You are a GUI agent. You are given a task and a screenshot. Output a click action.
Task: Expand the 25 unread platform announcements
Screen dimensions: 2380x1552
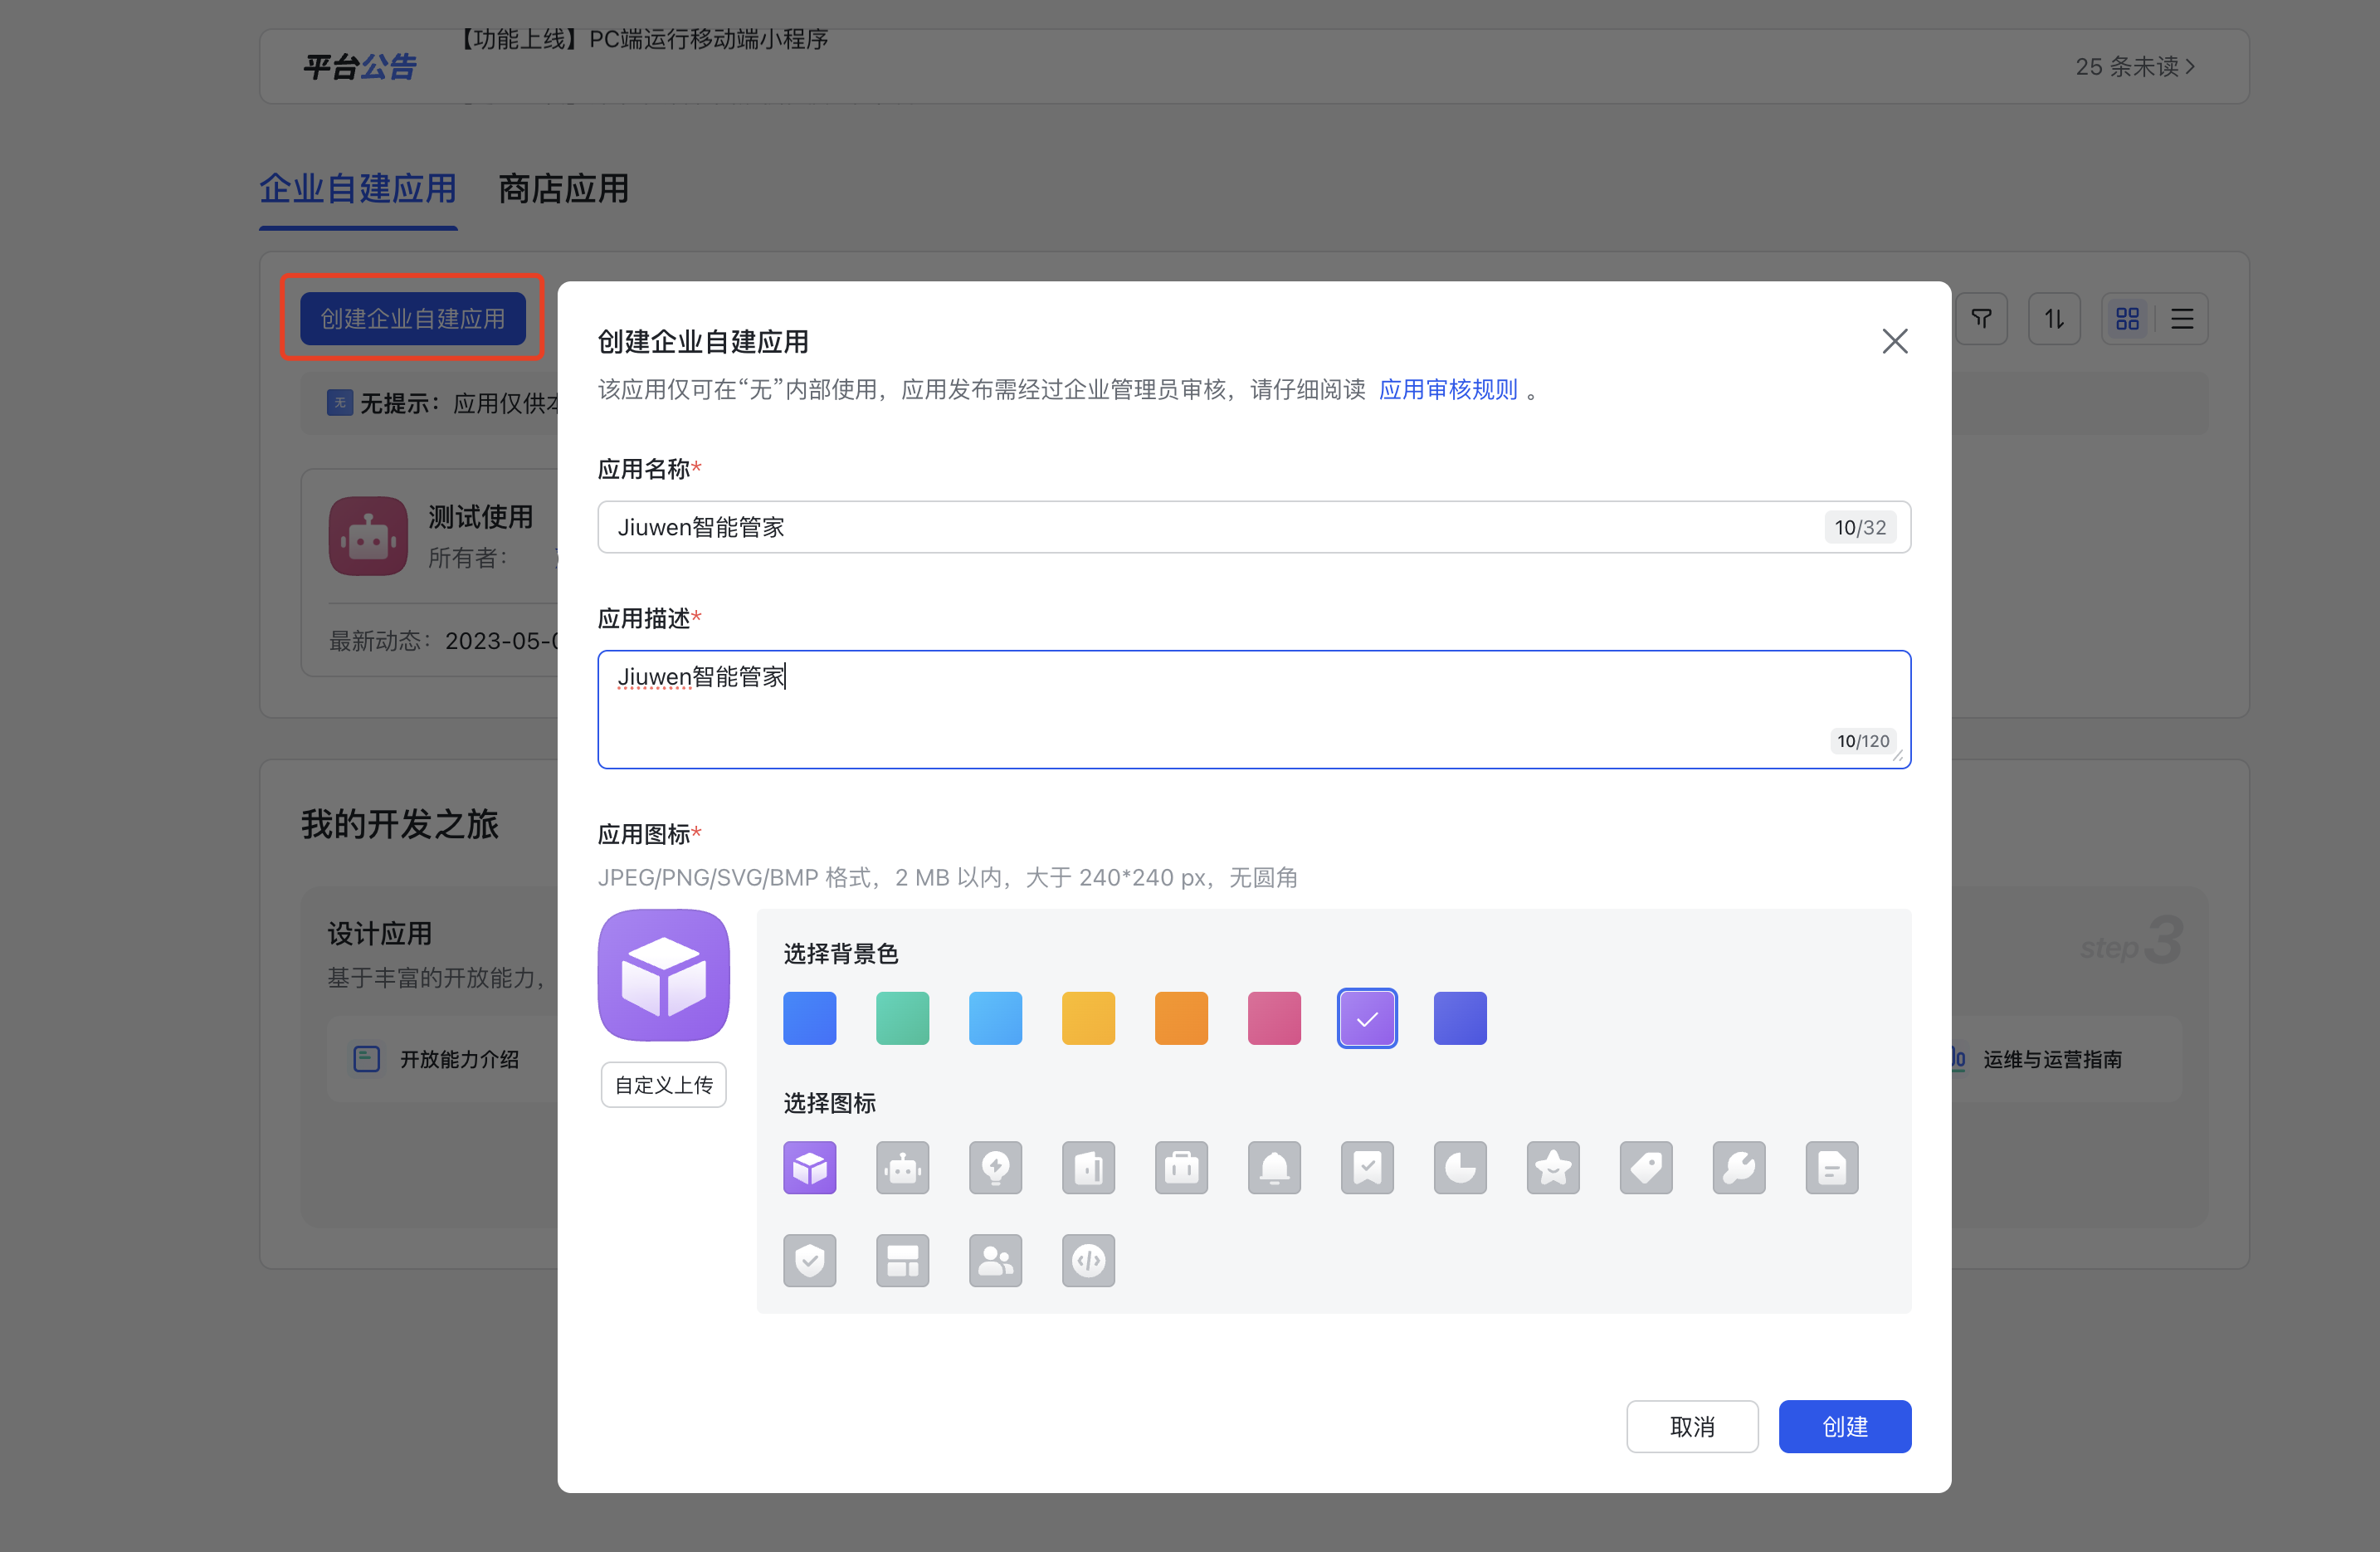point(2135,66)
